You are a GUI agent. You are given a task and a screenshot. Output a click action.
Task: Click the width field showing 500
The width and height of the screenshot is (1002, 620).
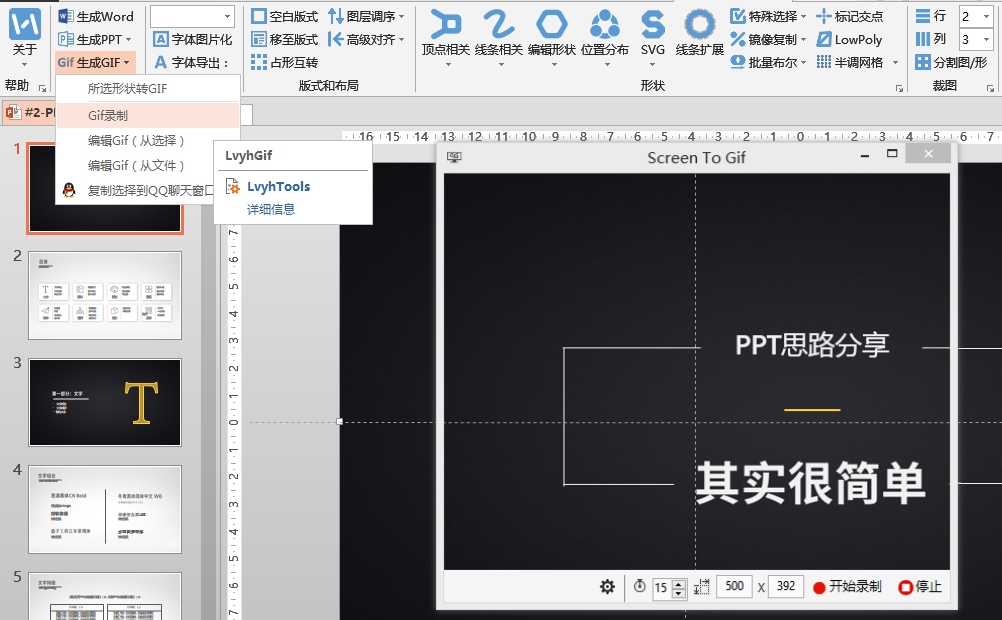735,586
